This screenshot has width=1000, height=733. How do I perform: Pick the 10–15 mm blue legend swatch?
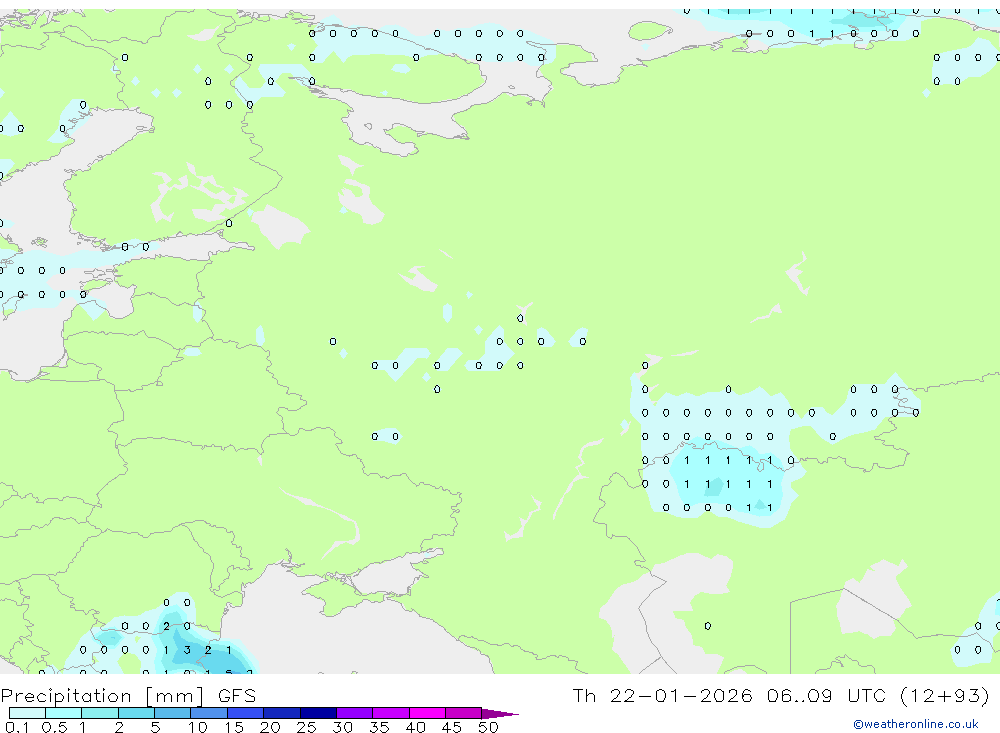[209, 713]
